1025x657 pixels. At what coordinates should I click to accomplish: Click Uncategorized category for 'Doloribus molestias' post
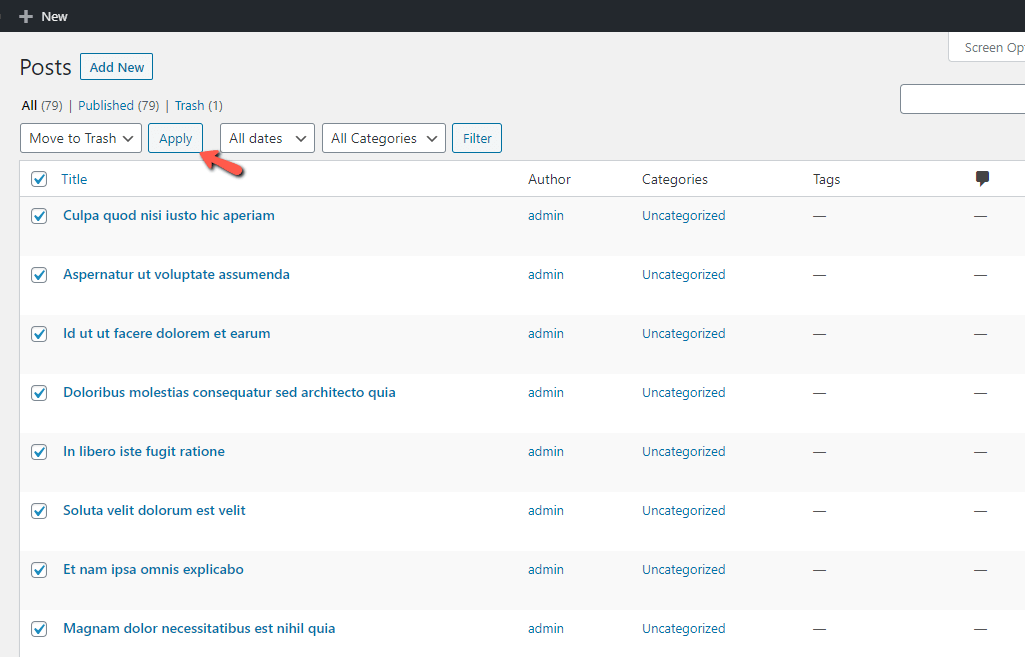coord(684,392)
